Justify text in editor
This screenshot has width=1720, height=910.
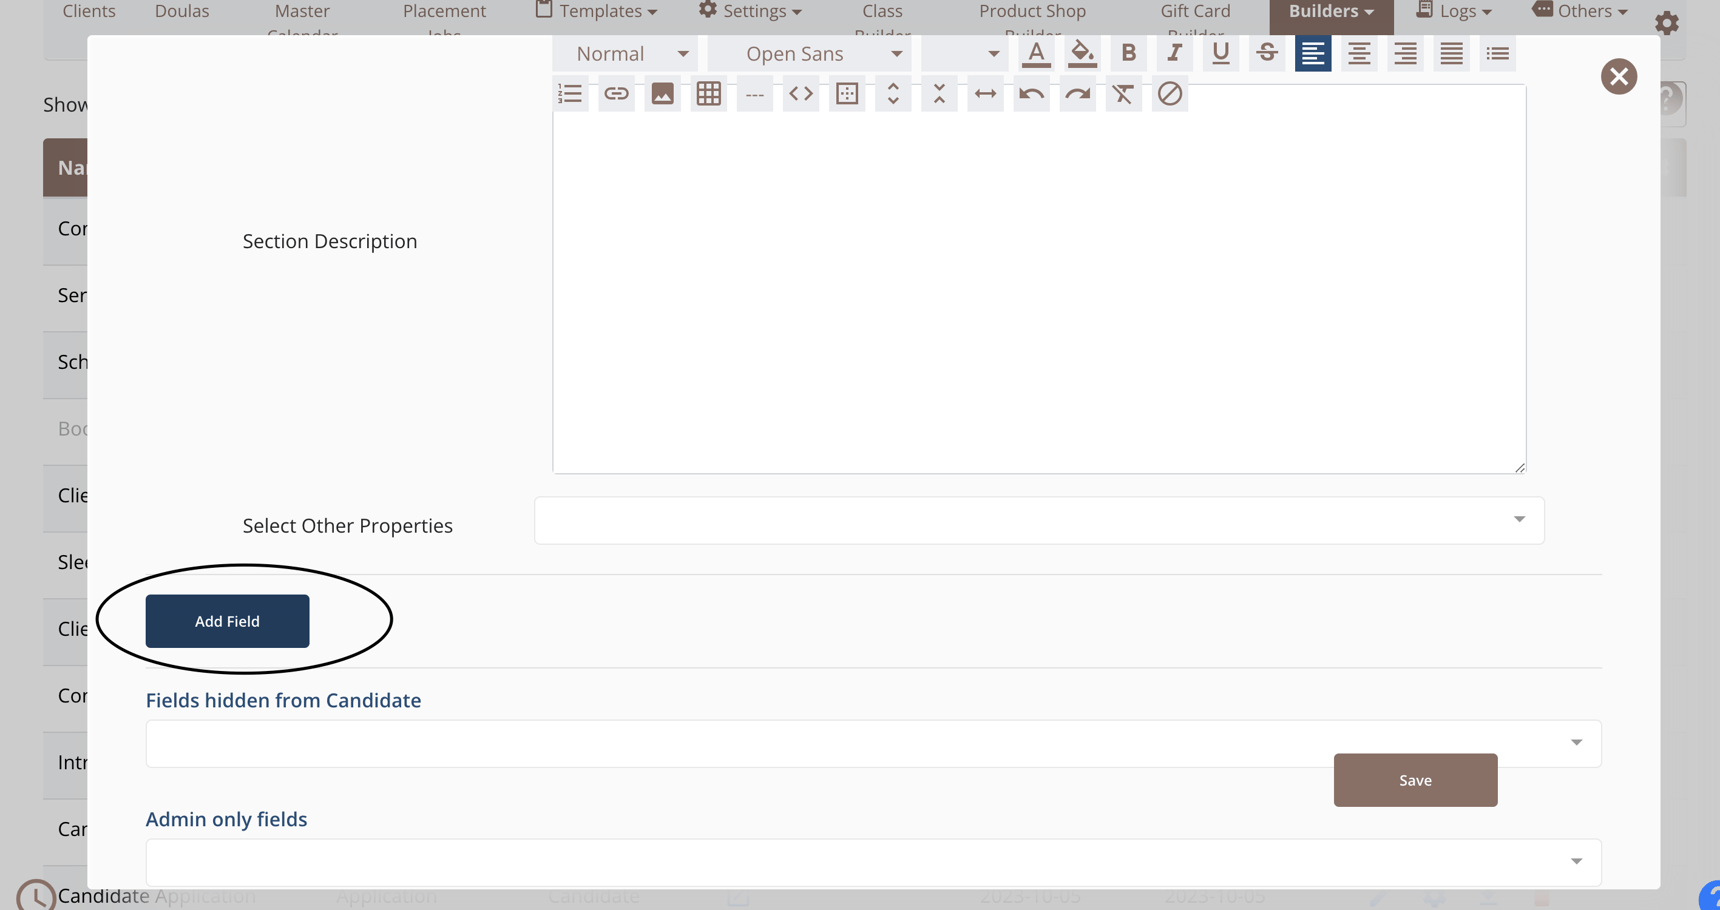[1450, 53]
